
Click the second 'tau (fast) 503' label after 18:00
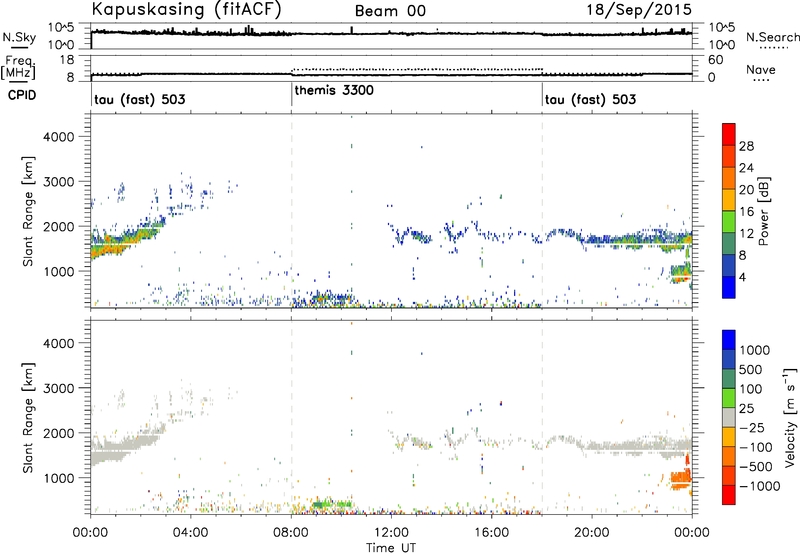click(590, 99)
